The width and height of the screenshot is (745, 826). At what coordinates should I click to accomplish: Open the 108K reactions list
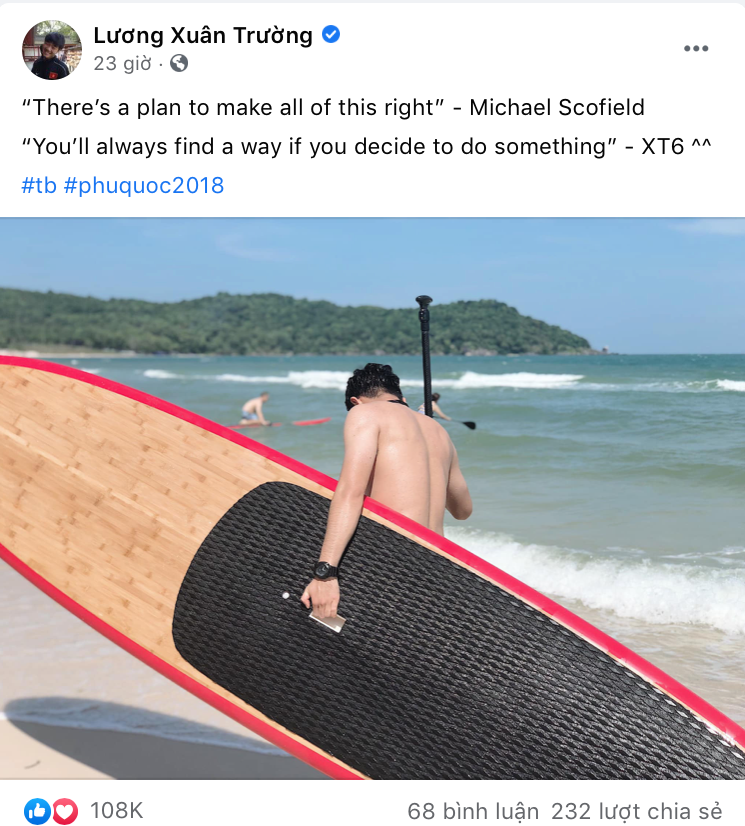[x=116, y=811]
